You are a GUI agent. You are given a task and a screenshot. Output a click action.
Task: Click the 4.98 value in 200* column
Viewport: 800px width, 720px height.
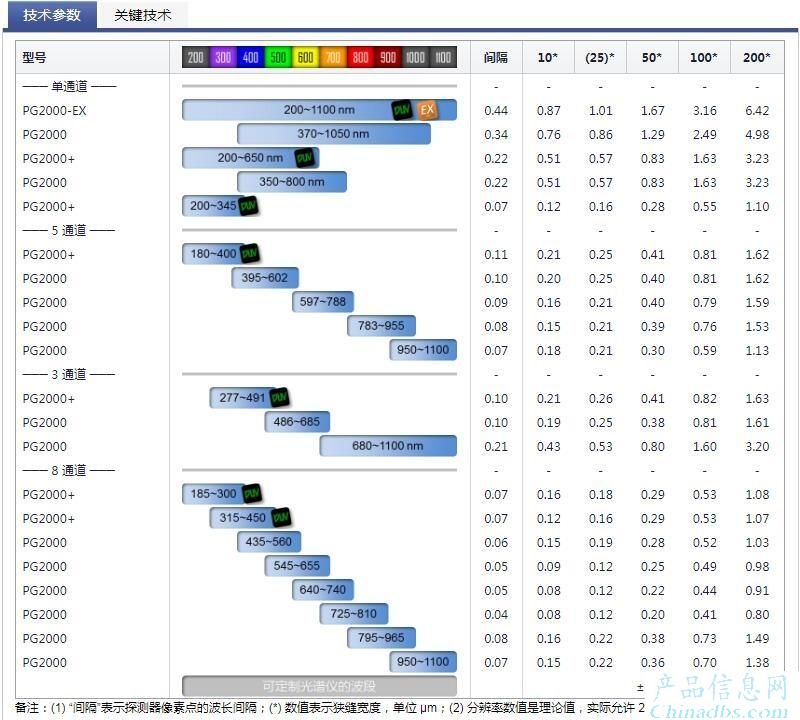pyautogui.click(x=757, y=134)
